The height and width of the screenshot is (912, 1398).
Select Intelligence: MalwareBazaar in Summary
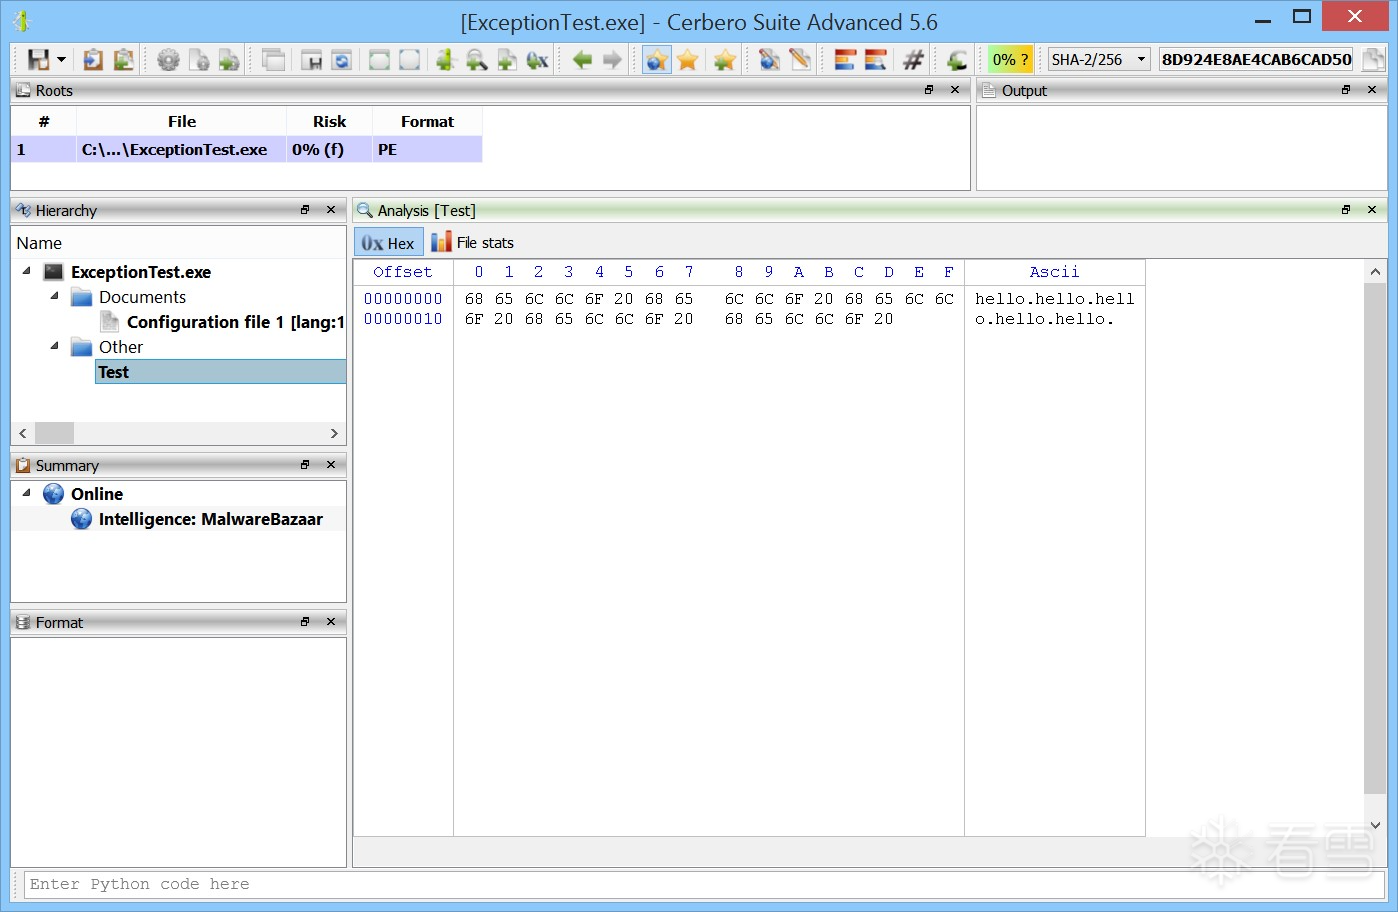[x=210, y=519]
